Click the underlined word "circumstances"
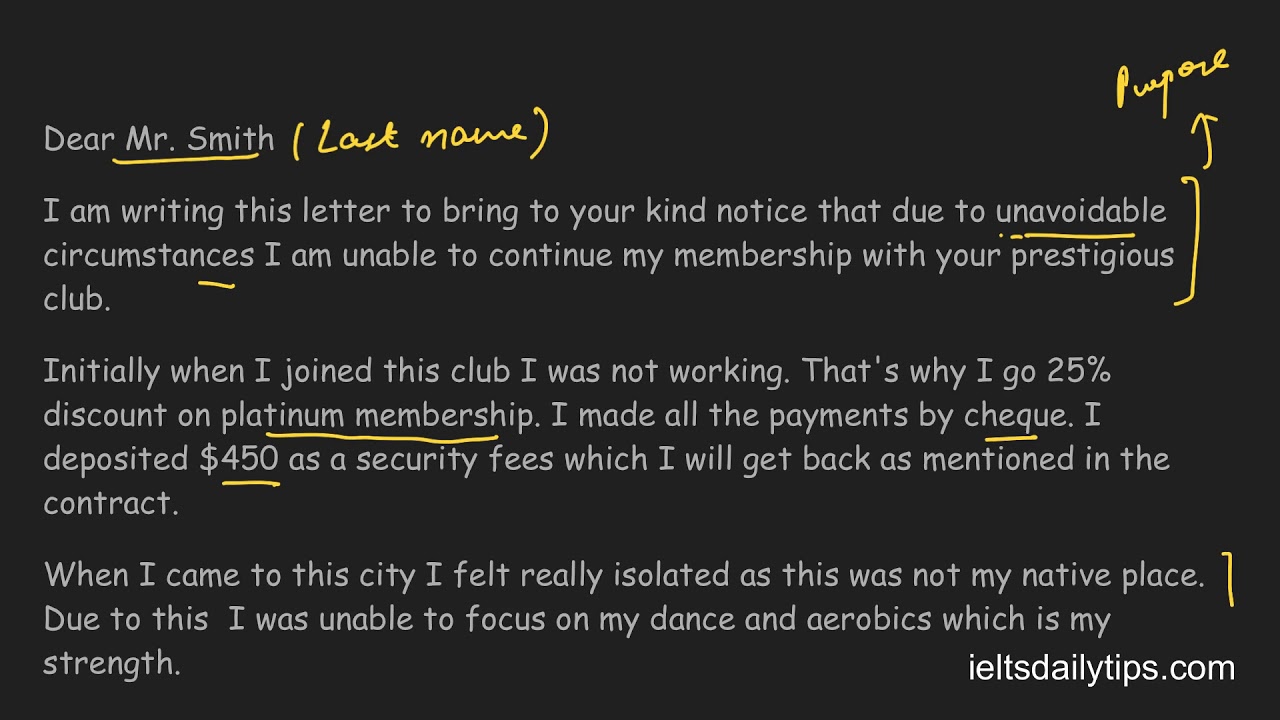This screenshot has height=720, width=1280. click(x=148, y=256)
